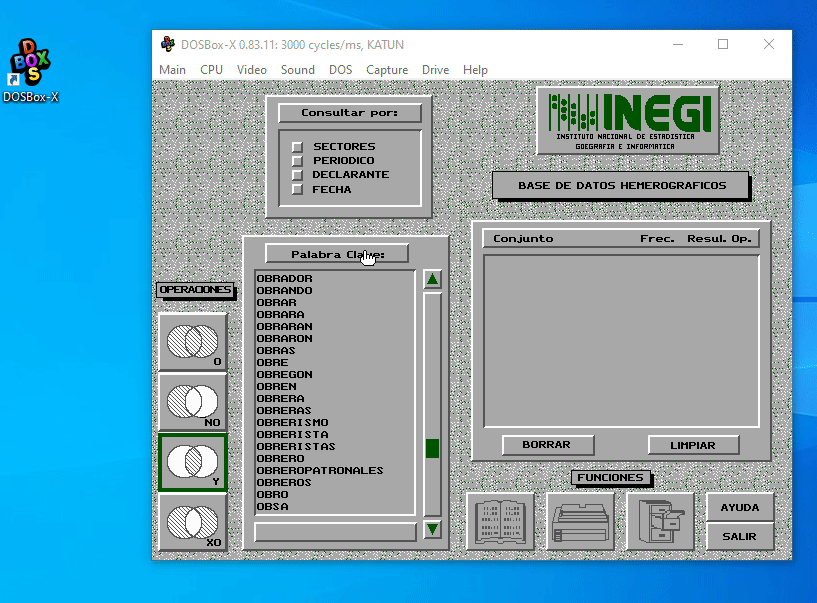The width and height of the screenshot is (817, 603).
Task: Click the Palabra Clave button
Action: (337, 254)
